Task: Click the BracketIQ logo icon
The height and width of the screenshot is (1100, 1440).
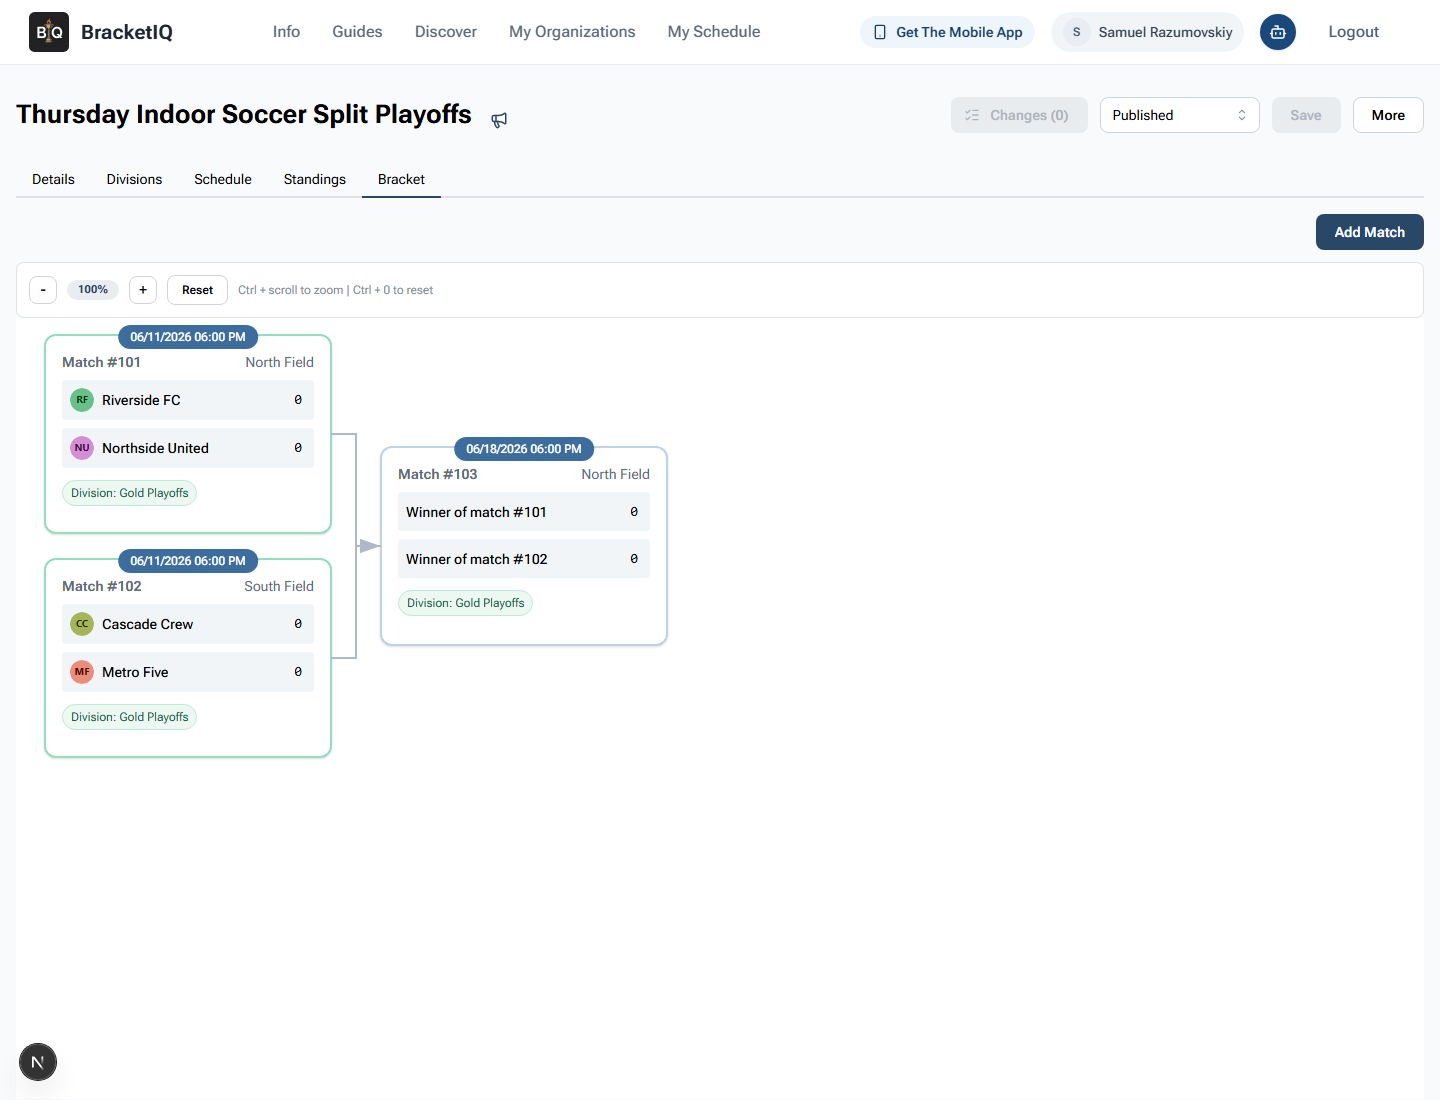Action: 49,32
